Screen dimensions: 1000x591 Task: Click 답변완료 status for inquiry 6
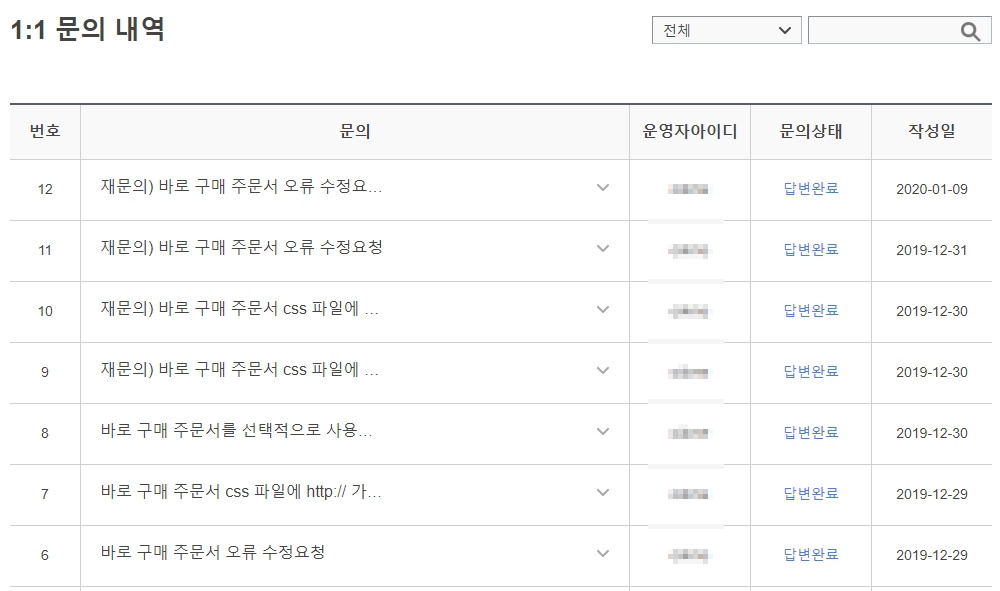tap(810, 554)
